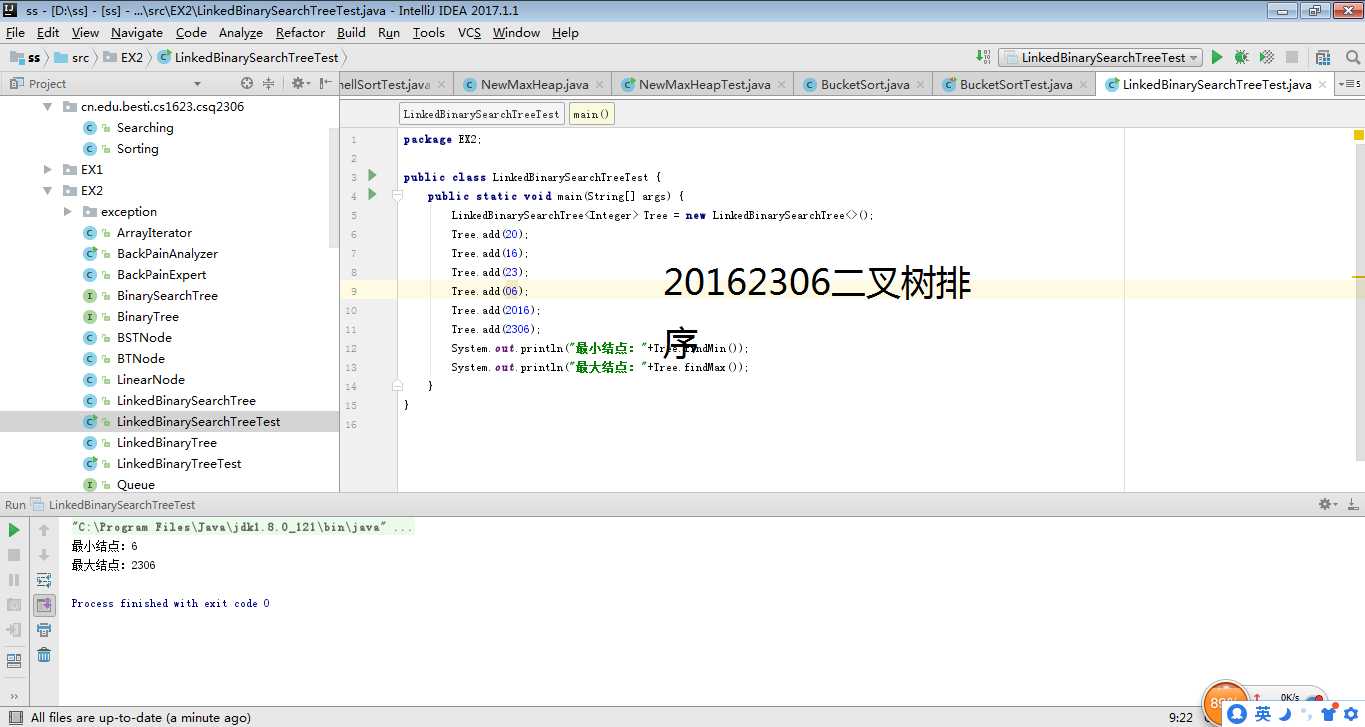Open Run panel settings gear
Screen dimensions: 1365x727
pos(1327,505)
